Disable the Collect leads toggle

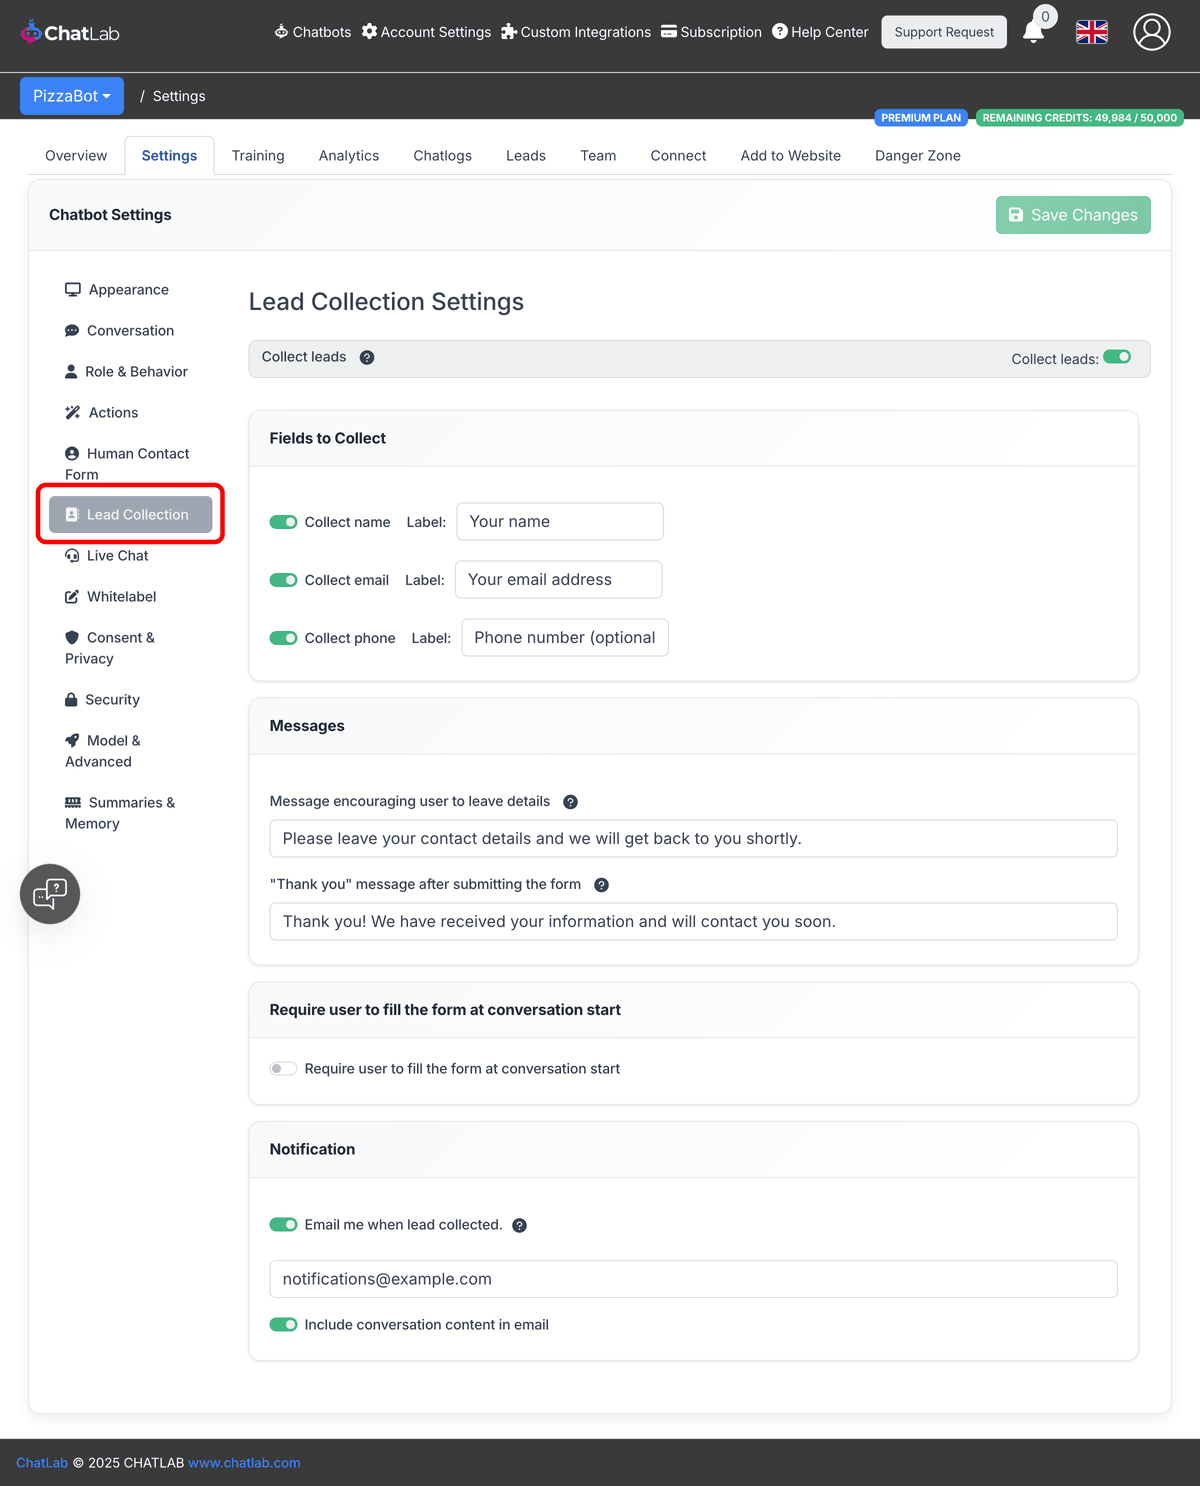(x=1117, y=357)
